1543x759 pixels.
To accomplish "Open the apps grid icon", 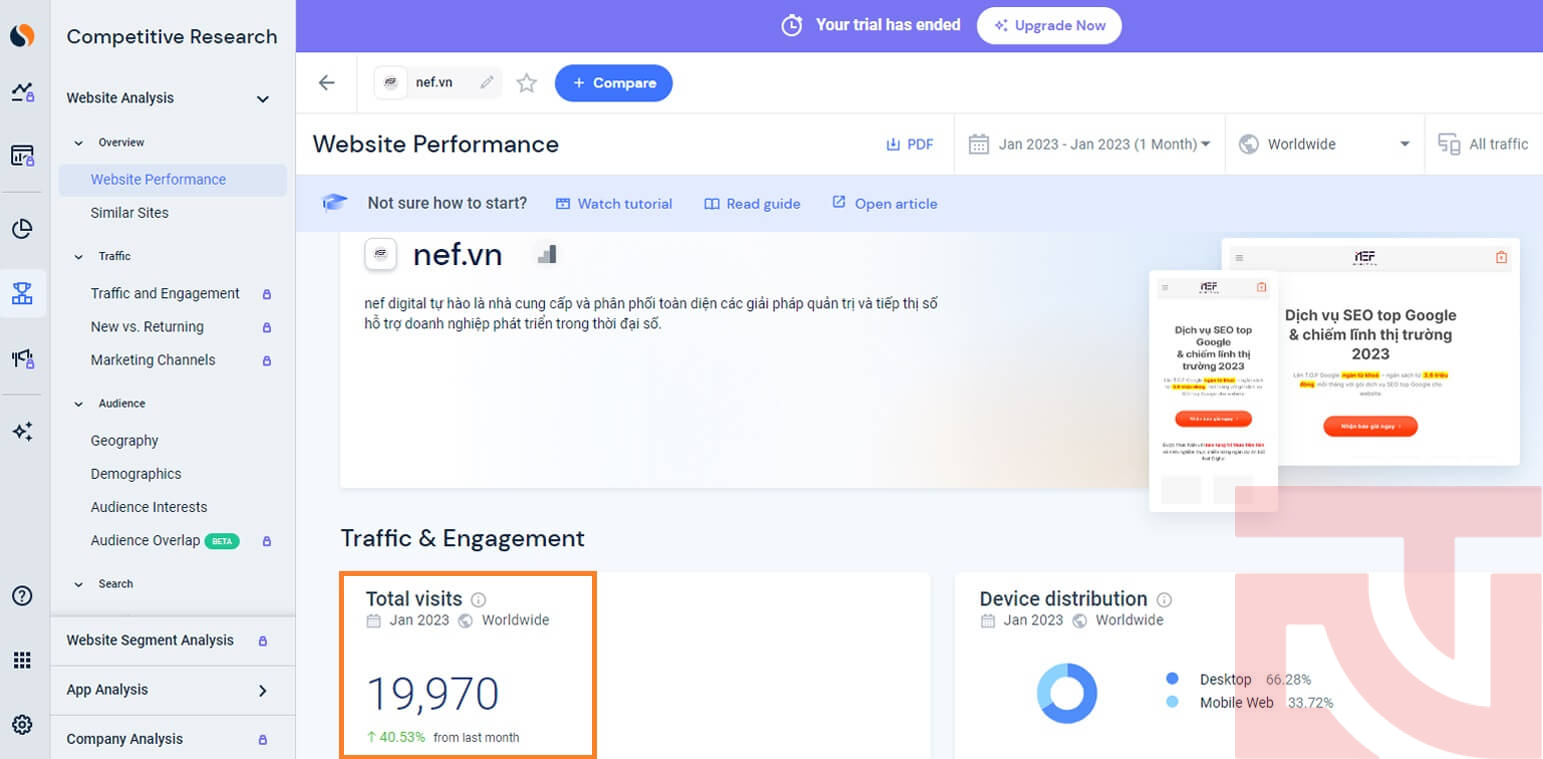I will pos(22,660).
